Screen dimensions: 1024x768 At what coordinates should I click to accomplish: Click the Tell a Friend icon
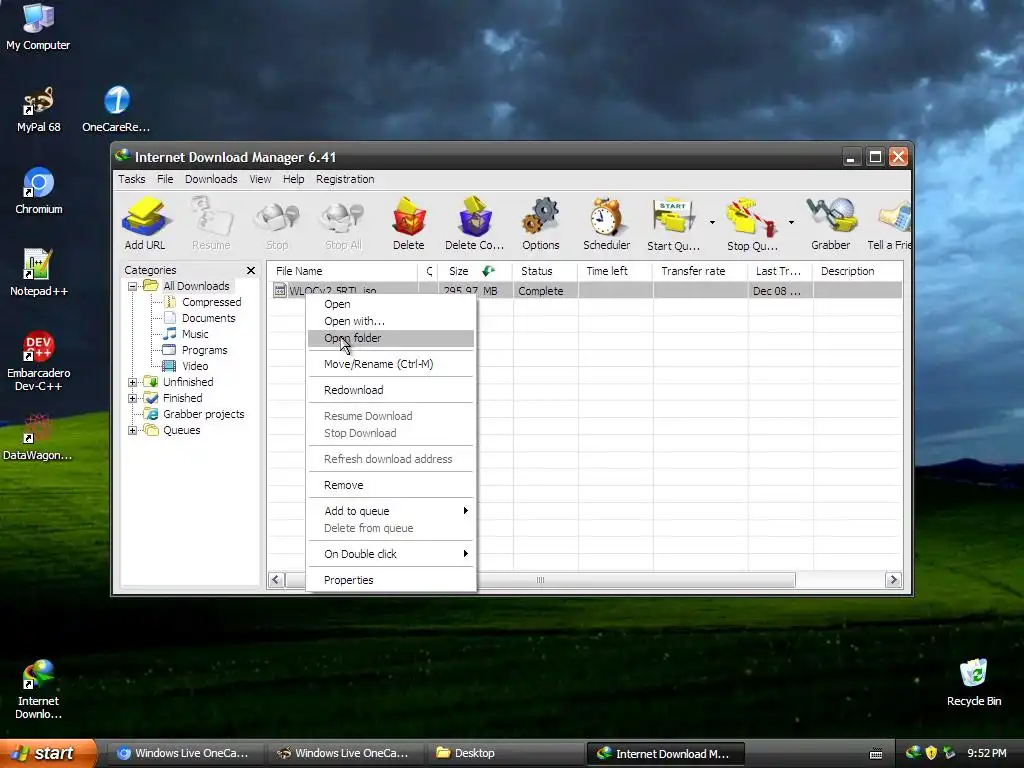pos(889,223)
